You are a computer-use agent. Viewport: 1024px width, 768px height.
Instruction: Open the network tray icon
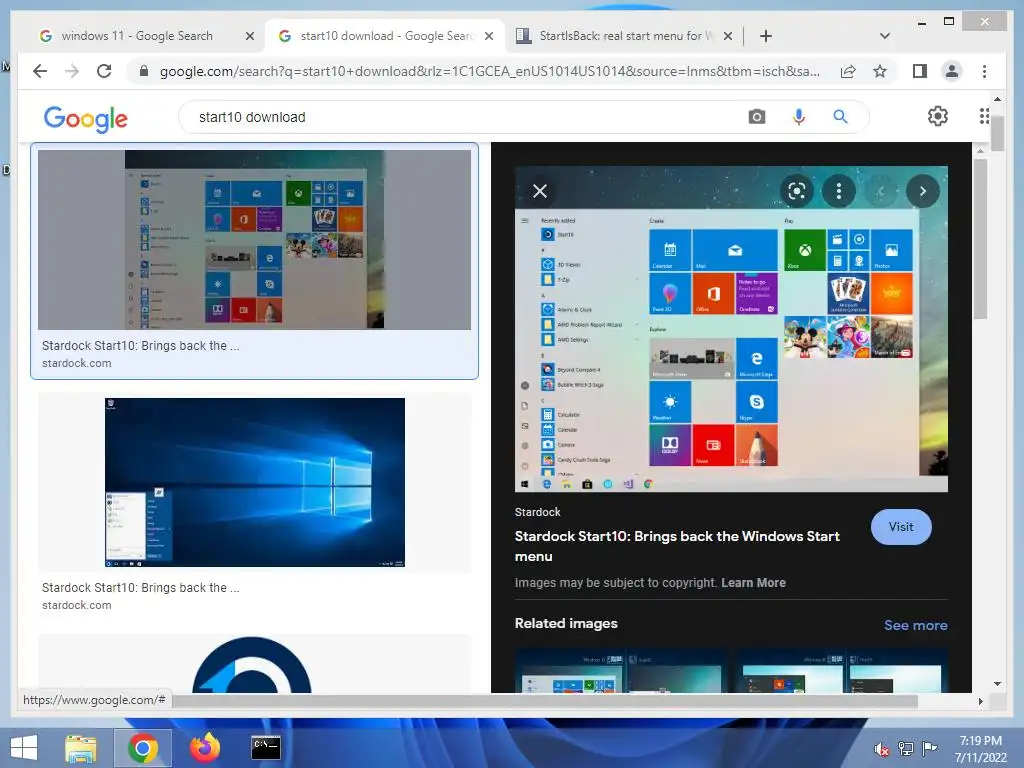click(905, 749)
